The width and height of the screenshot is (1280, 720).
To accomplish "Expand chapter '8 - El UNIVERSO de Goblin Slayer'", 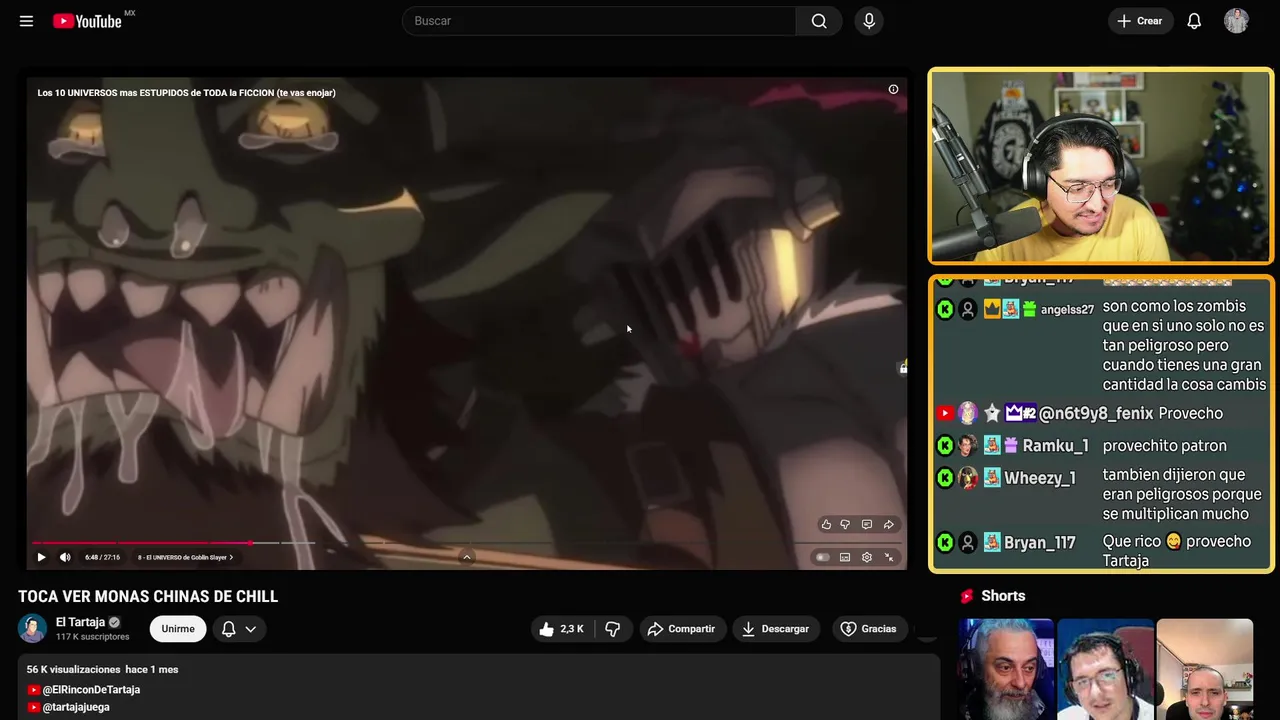I will click(185, 557).
